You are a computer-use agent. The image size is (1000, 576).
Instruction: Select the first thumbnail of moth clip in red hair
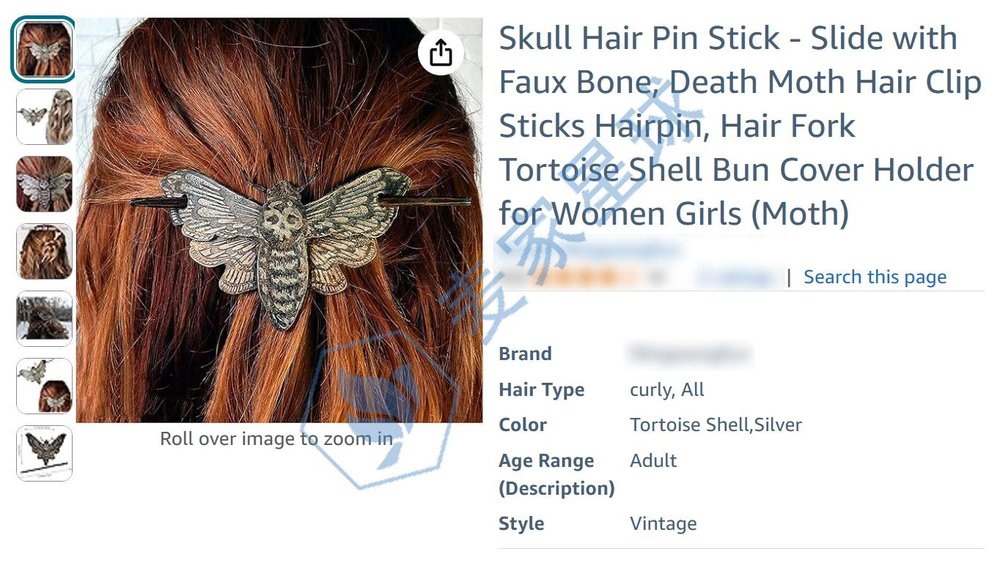[44, 50]
